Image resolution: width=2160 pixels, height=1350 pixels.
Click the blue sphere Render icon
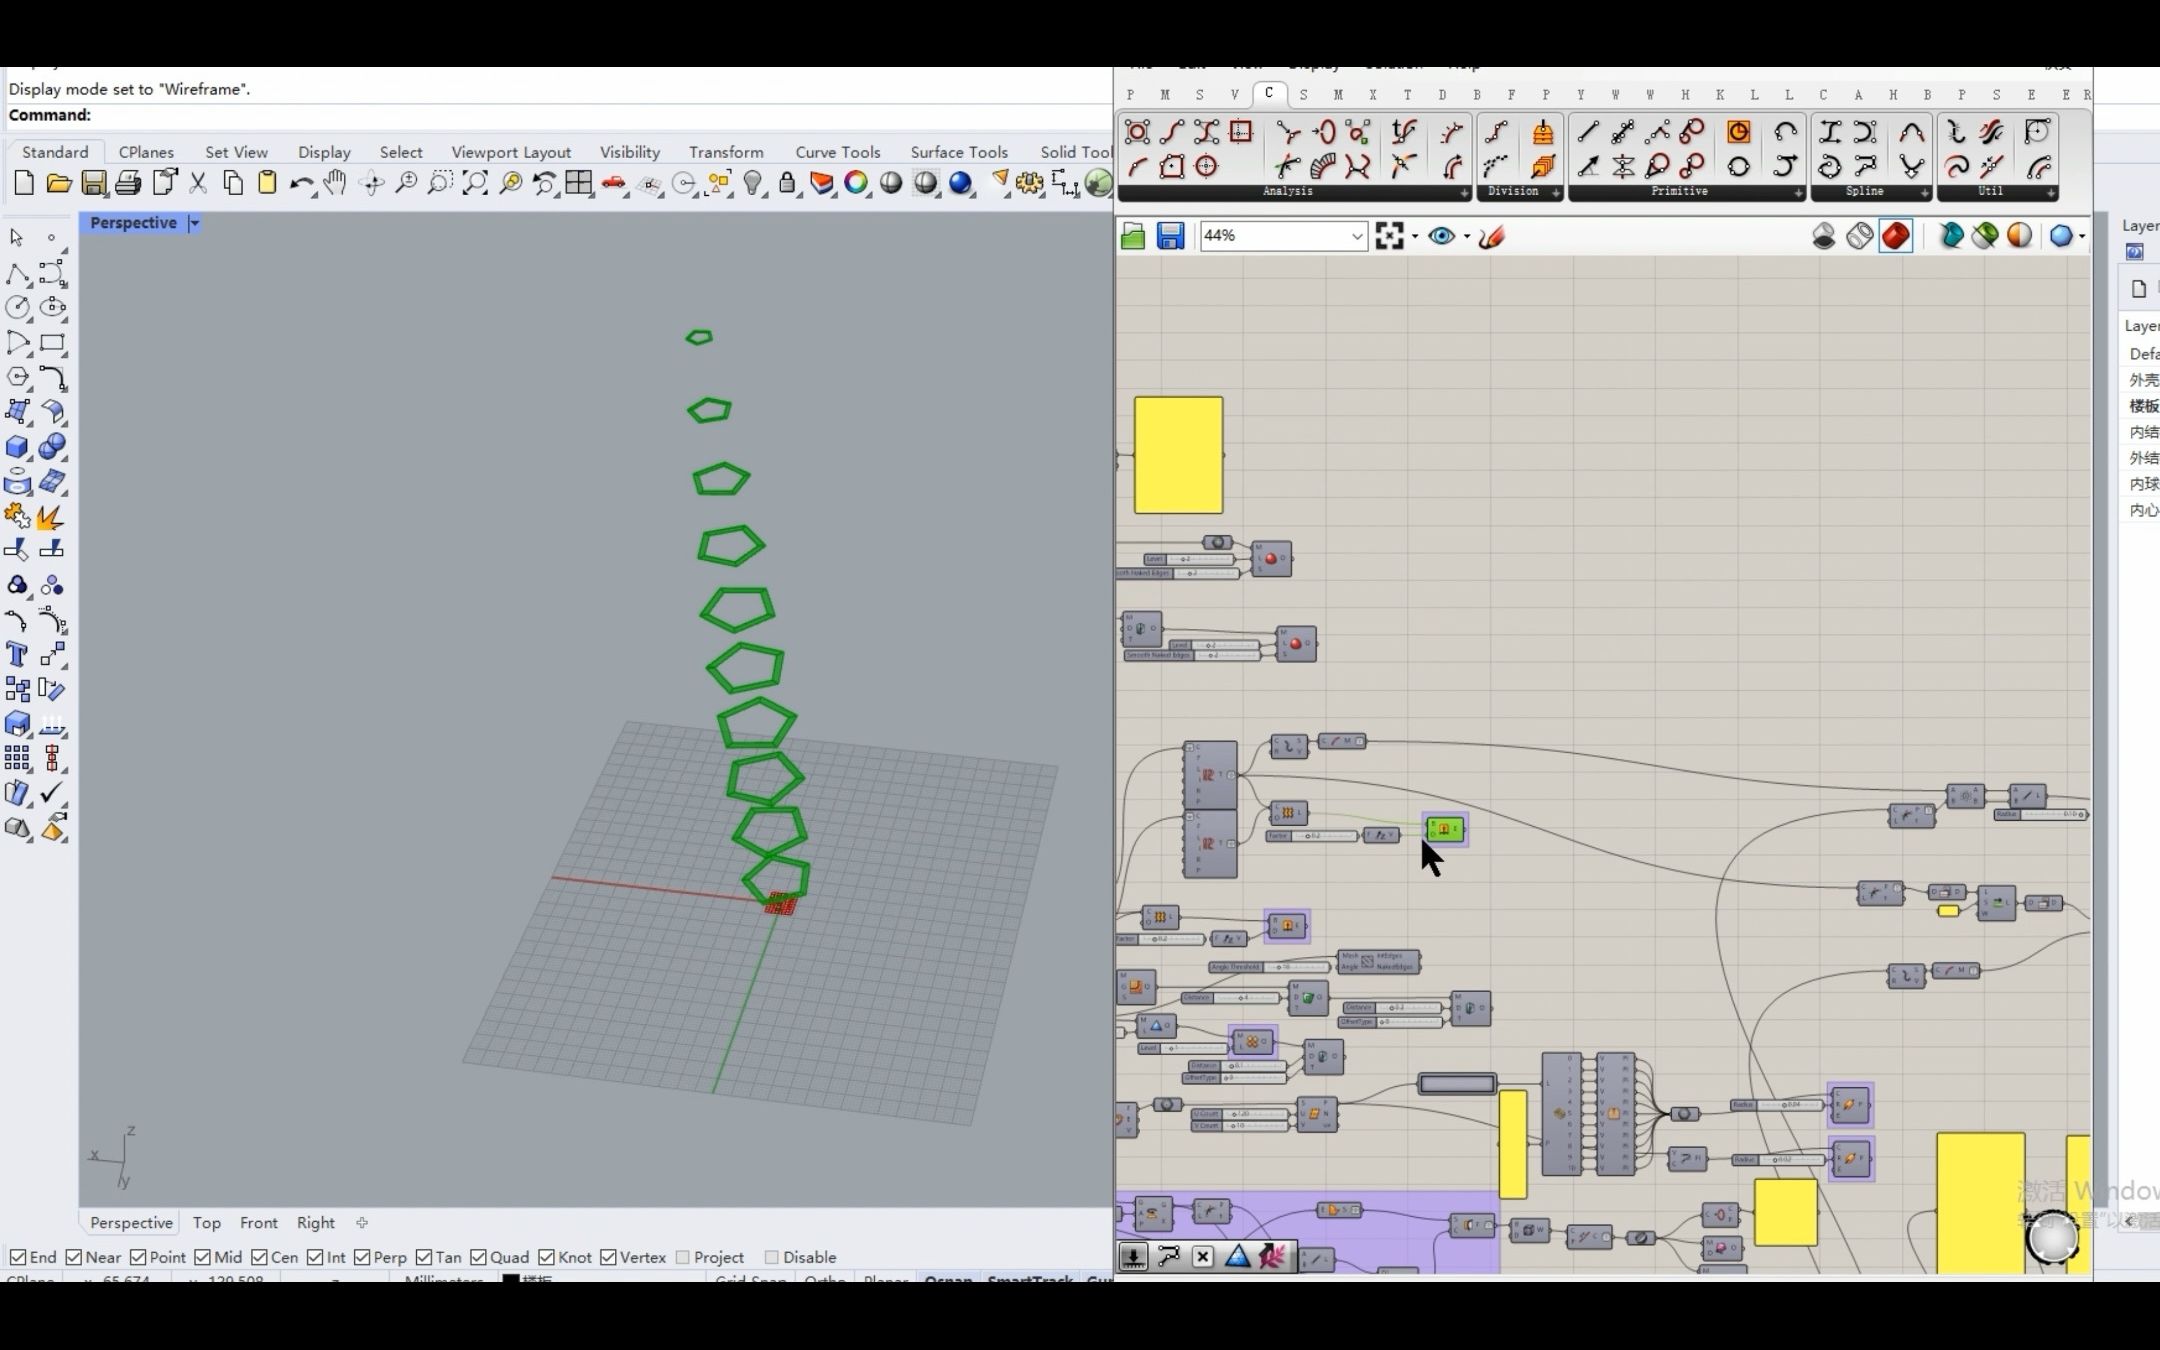click(x=960, y=183)
